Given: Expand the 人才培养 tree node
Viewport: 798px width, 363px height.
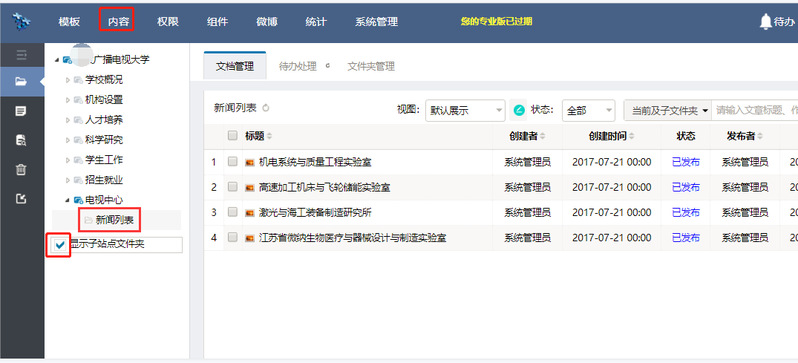Looking at the screenshot, I should pyautogui.click(x=68, y=120).
